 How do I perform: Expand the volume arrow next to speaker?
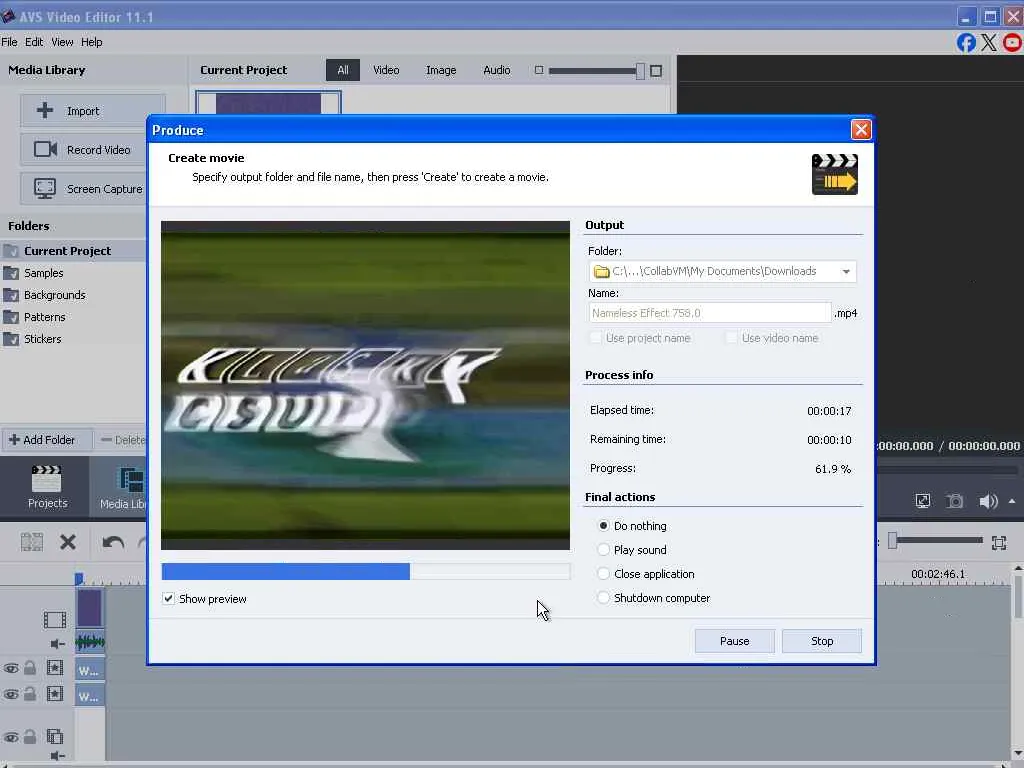pos(1012,502)
